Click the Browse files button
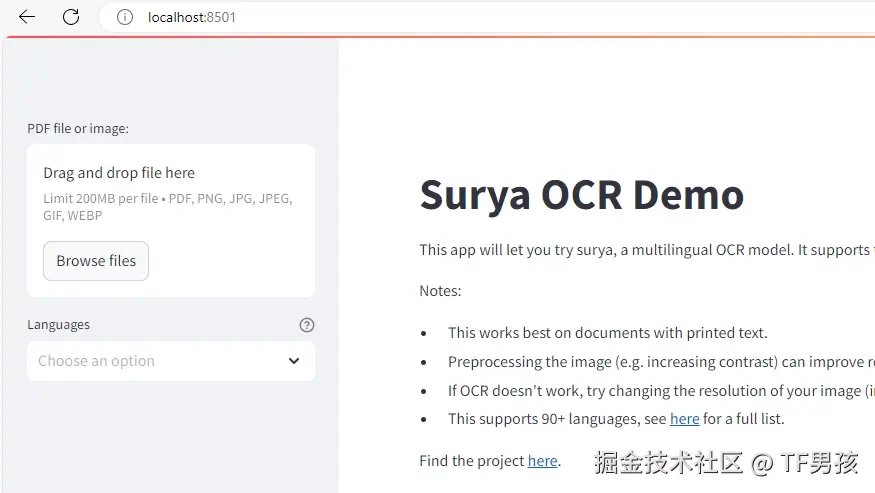Viewport: 875px width, 493px height. point(96,261)
